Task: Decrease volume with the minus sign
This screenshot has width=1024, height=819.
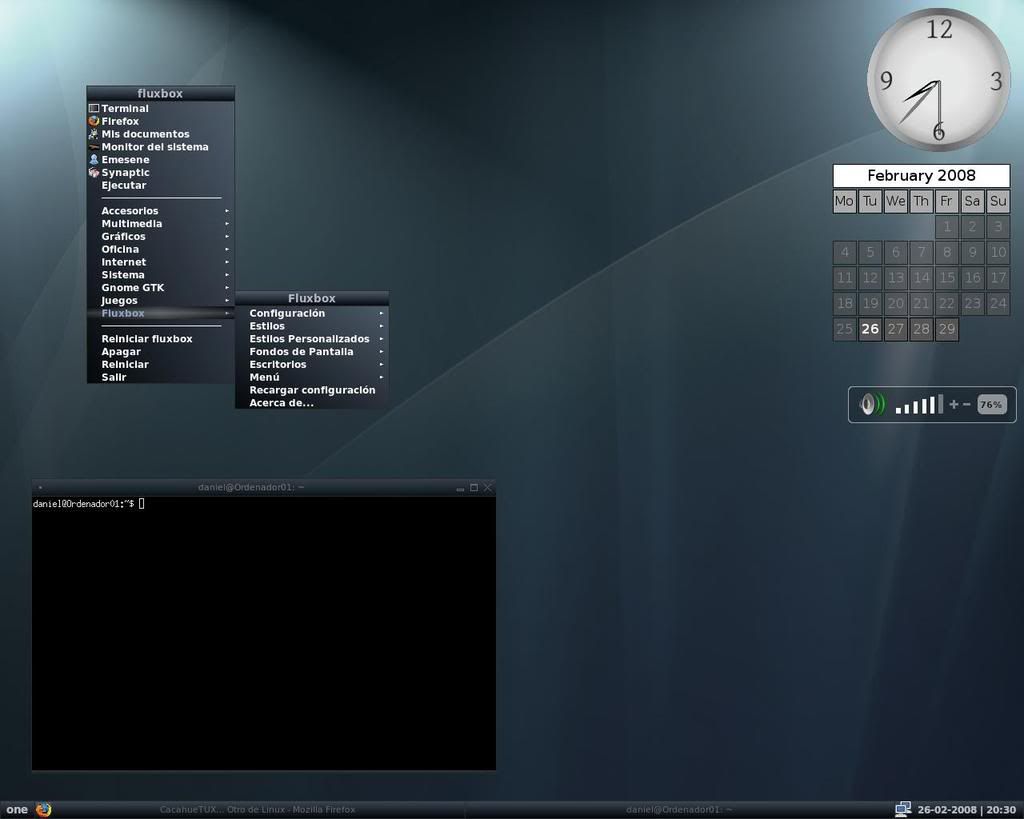Action: (x=967, y=404)
